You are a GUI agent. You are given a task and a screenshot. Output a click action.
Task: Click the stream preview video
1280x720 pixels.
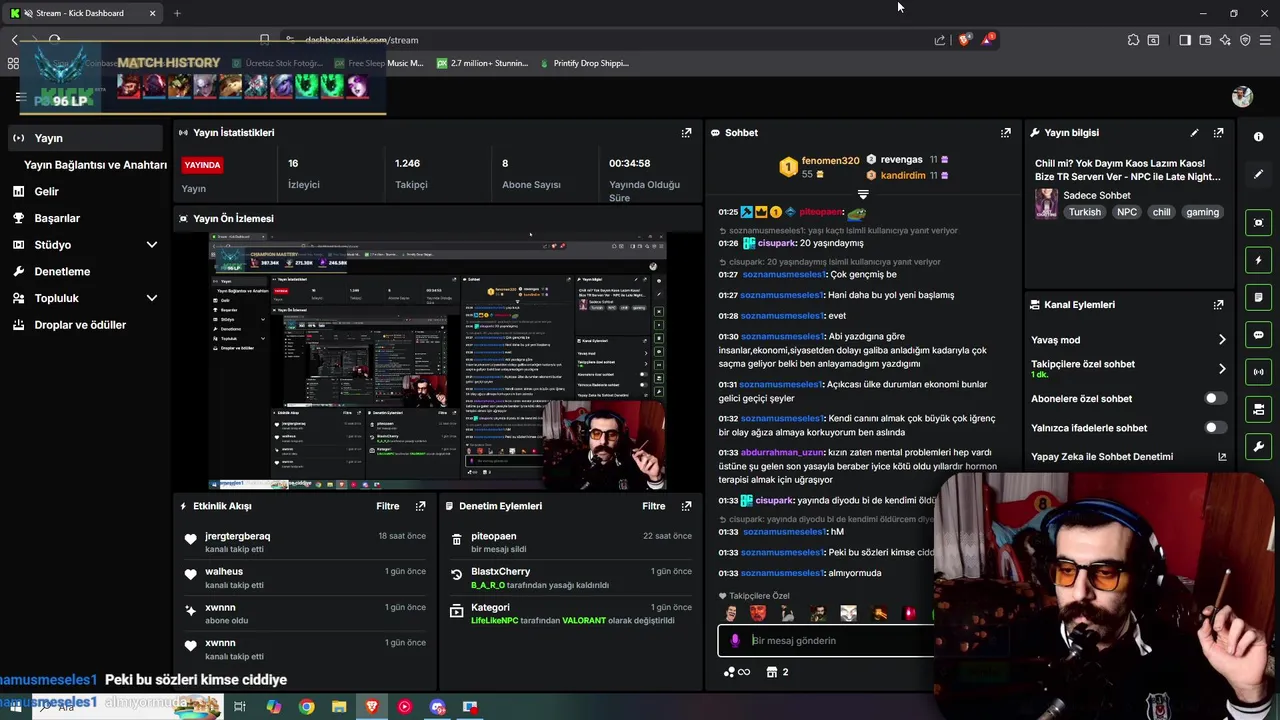(x=437, y=361)
